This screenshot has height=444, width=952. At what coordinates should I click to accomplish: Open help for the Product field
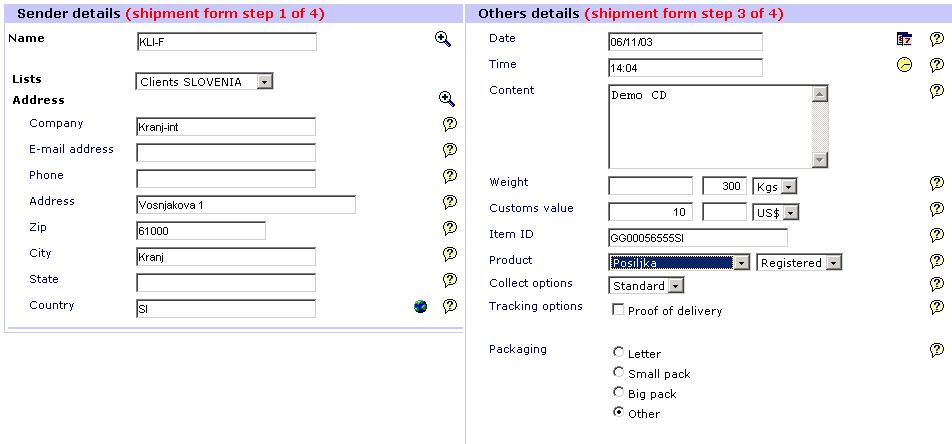[937, 261]
